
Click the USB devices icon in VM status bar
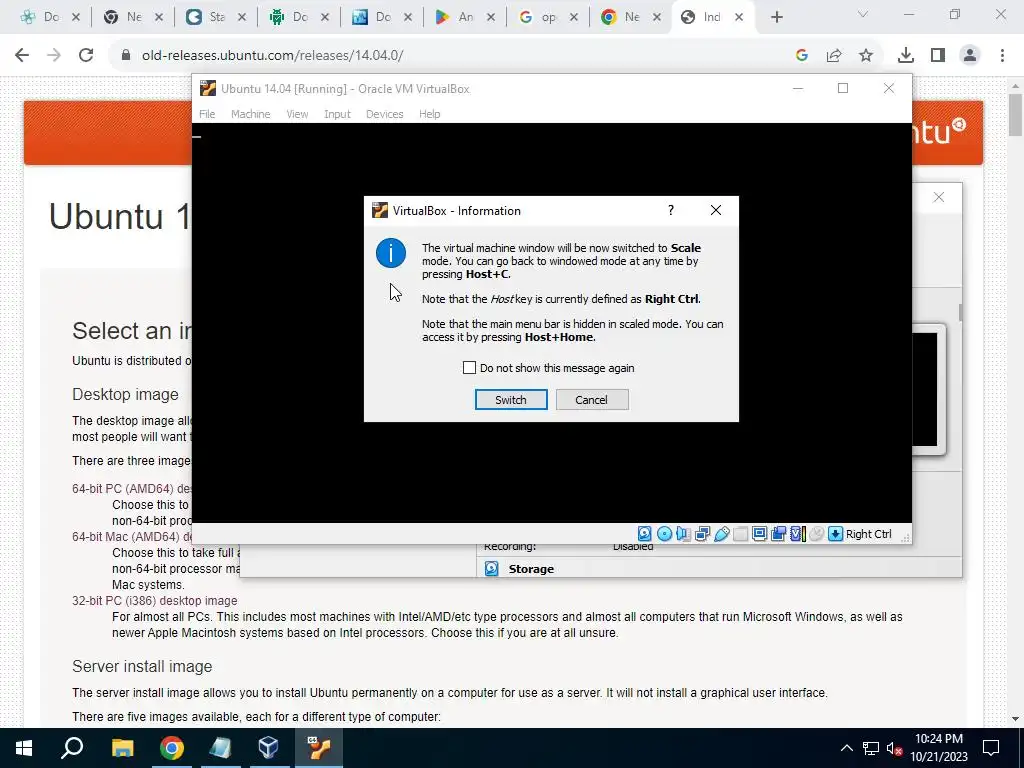pos(721,534)
